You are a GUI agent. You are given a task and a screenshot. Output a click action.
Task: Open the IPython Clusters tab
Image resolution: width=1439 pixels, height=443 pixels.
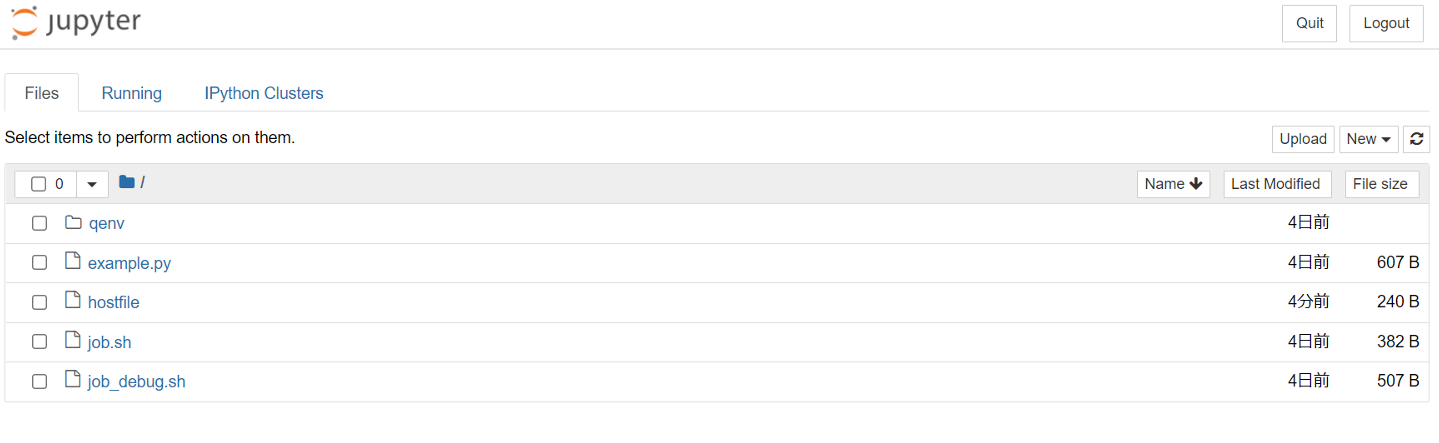tap(264, 93)
